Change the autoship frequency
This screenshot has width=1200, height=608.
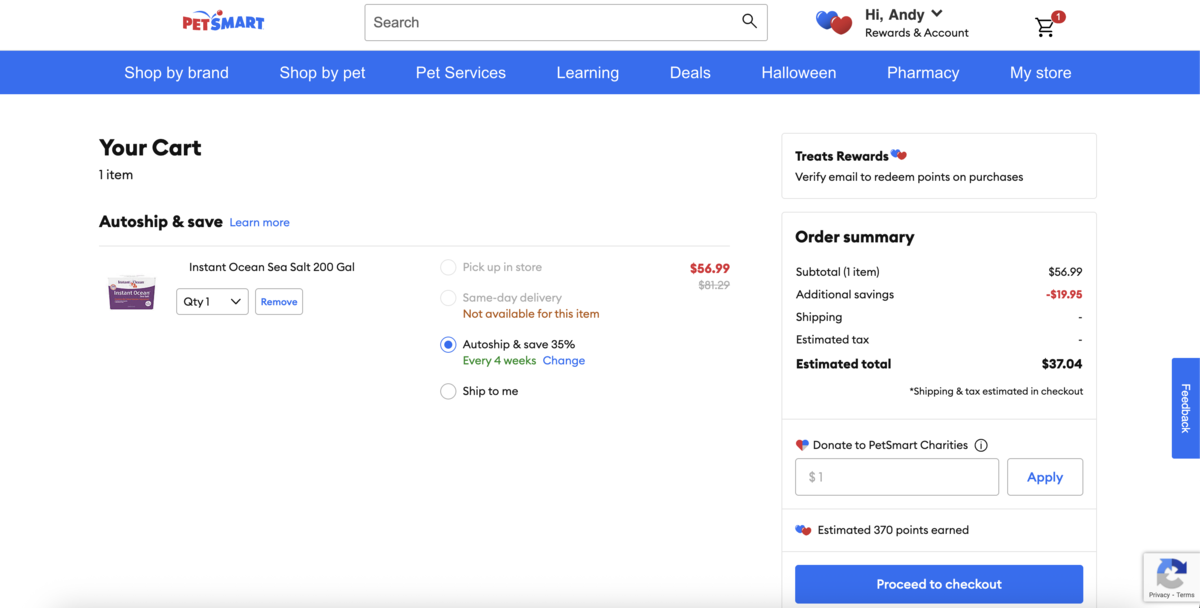tap(563, 361)
